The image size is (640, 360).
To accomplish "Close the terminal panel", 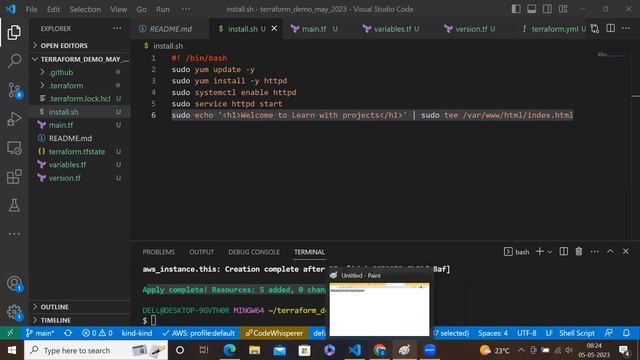I will [626, 251].
